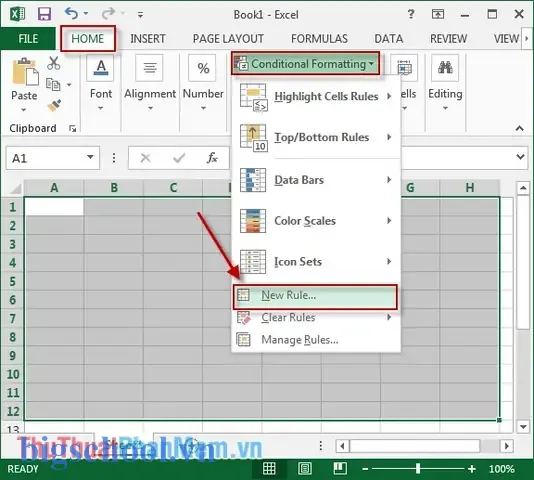Open Clear Rules submenu
This screenshot has width=534, height=480.
point(316,318)
